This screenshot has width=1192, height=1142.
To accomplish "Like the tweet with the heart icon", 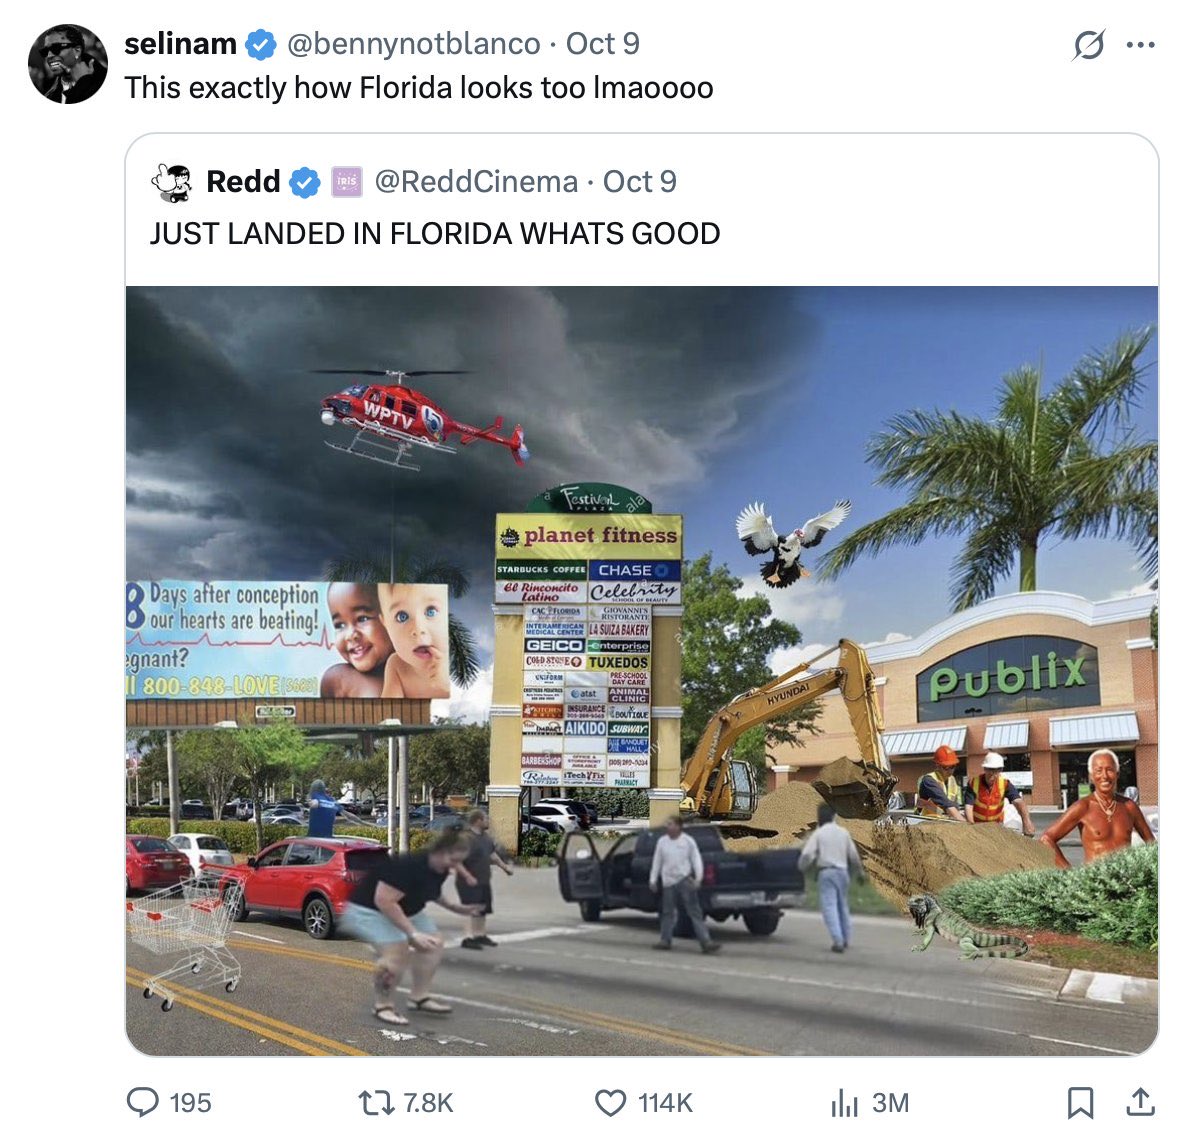I will [x=610, y=1102].
